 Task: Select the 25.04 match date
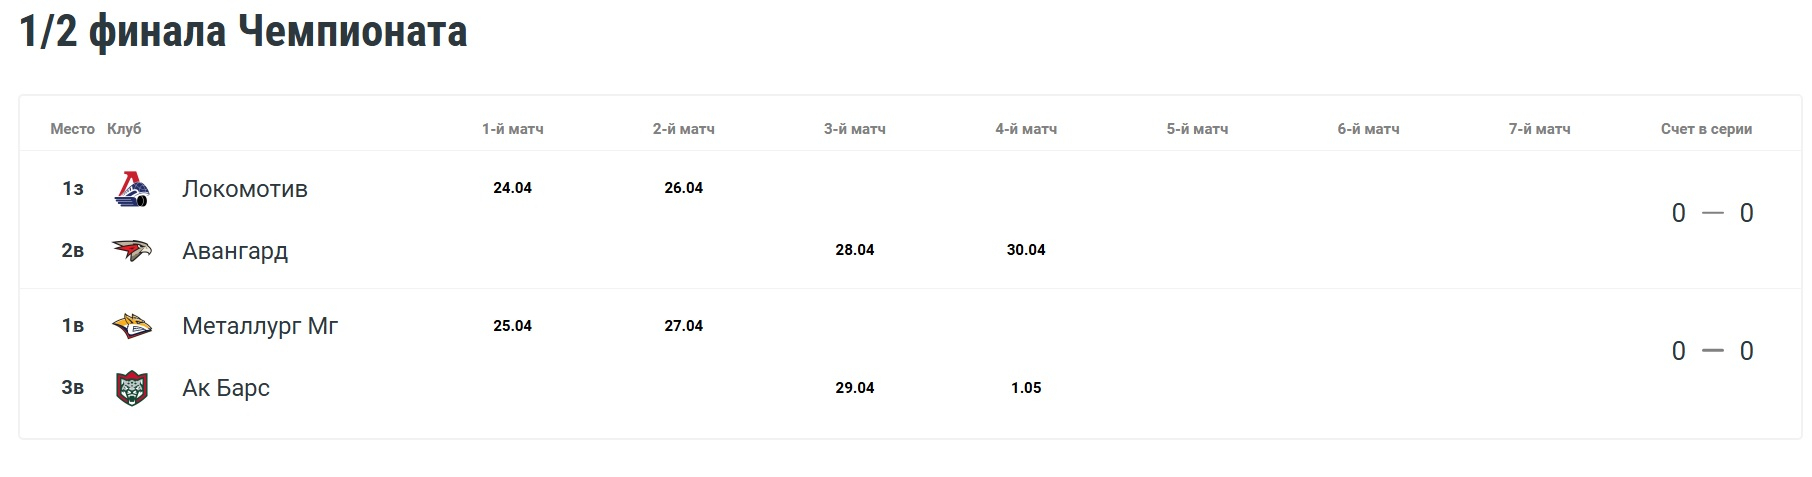[512, 326]
